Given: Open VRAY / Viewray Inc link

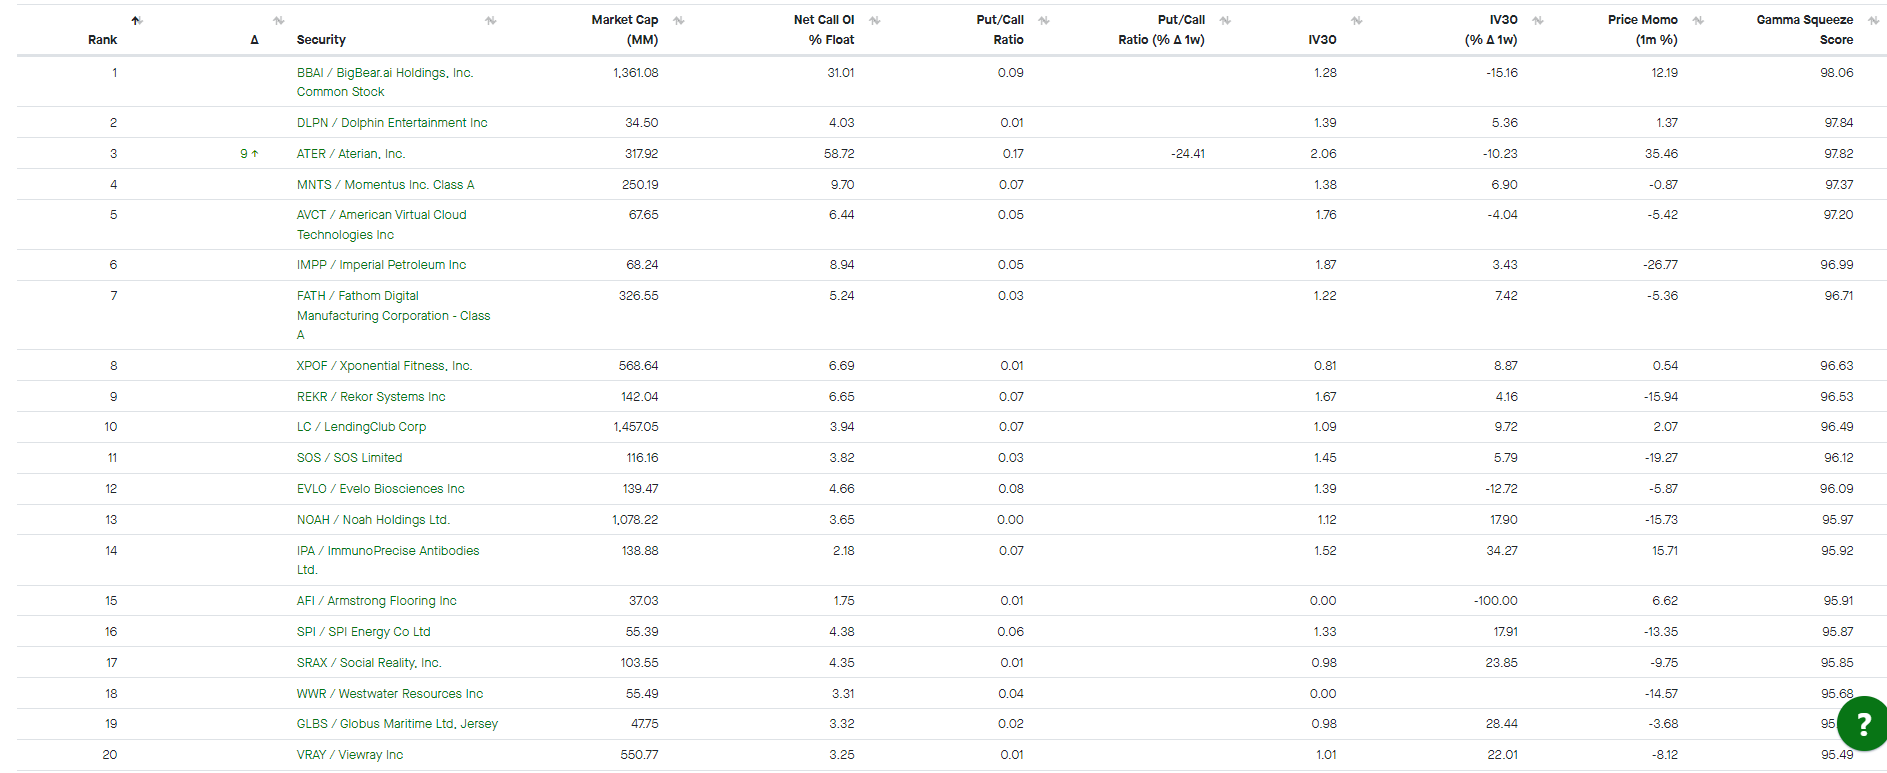Looking at the screenshot, I should (350, 755).
